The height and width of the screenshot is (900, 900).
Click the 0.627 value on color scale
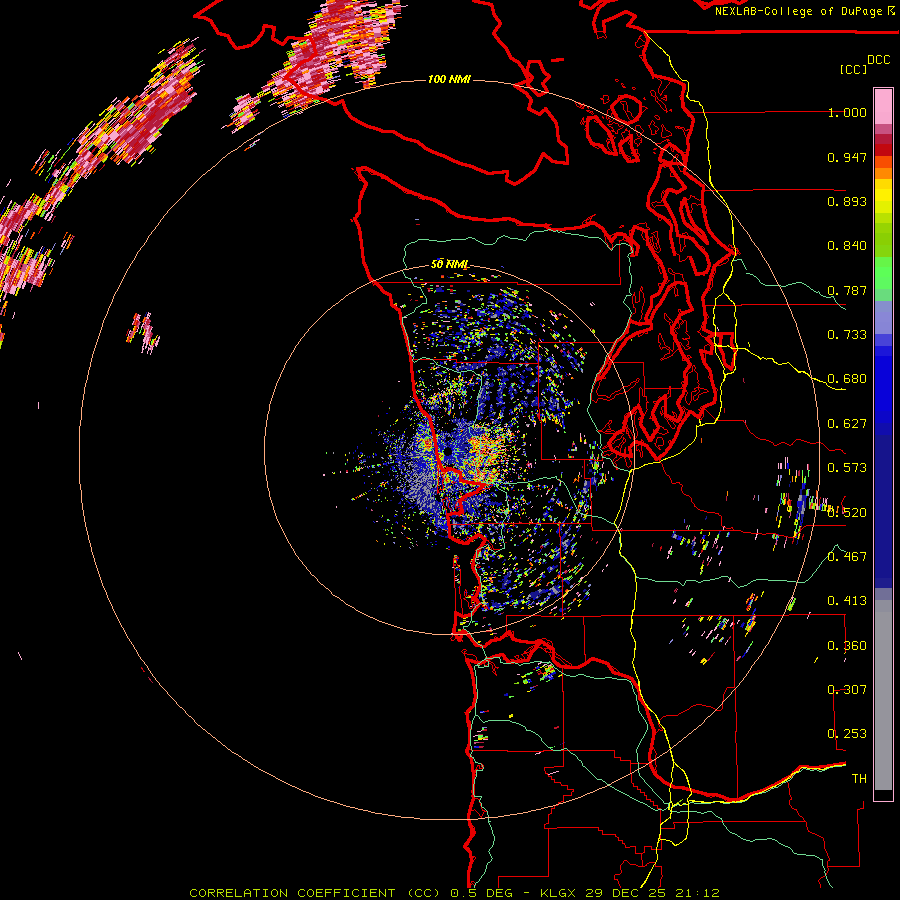(847, 424)
